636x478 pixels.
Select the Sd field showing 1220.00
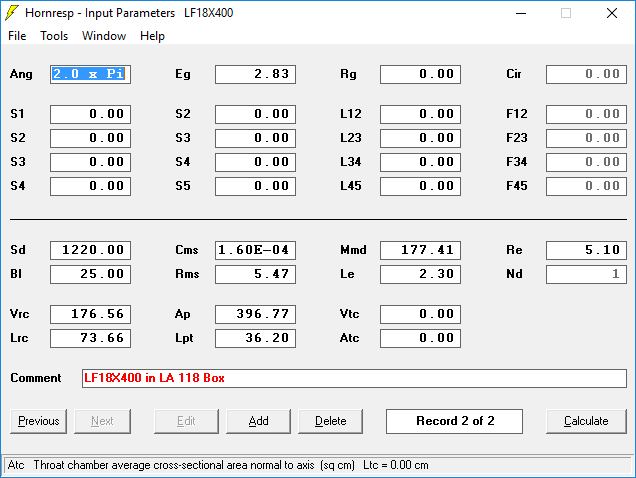point(90,250)
